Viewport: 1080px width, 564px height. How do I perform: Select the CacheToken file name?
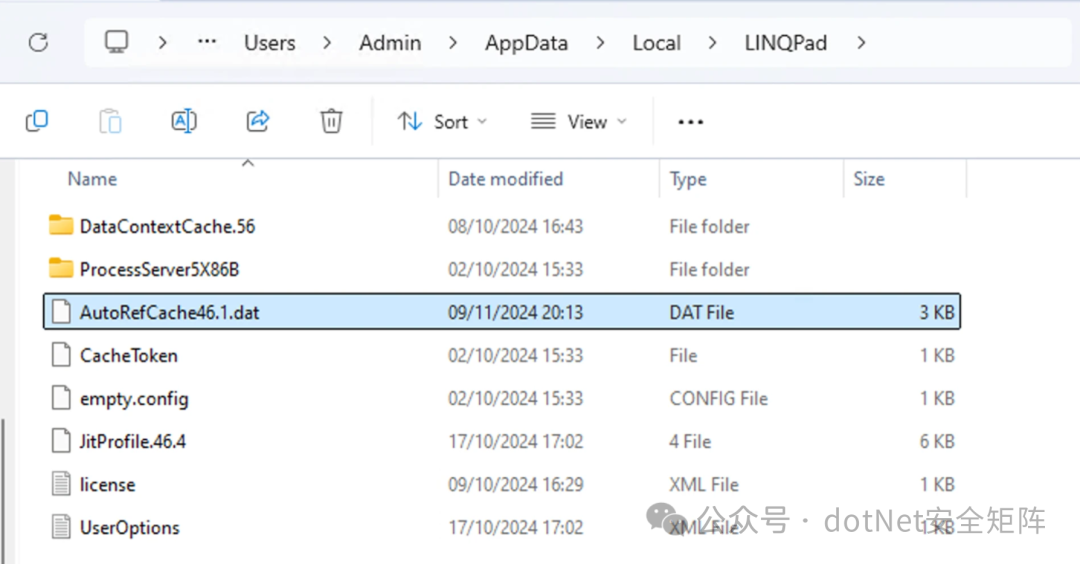[x=129, y=355]
